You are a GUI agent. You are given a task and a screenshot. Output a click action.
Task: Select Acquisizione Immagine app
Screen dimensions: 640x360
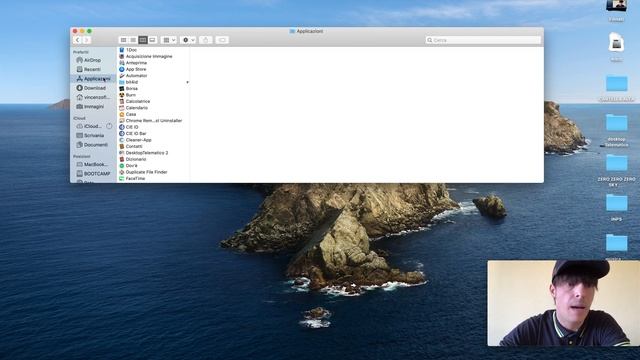(x=146, y=56)
